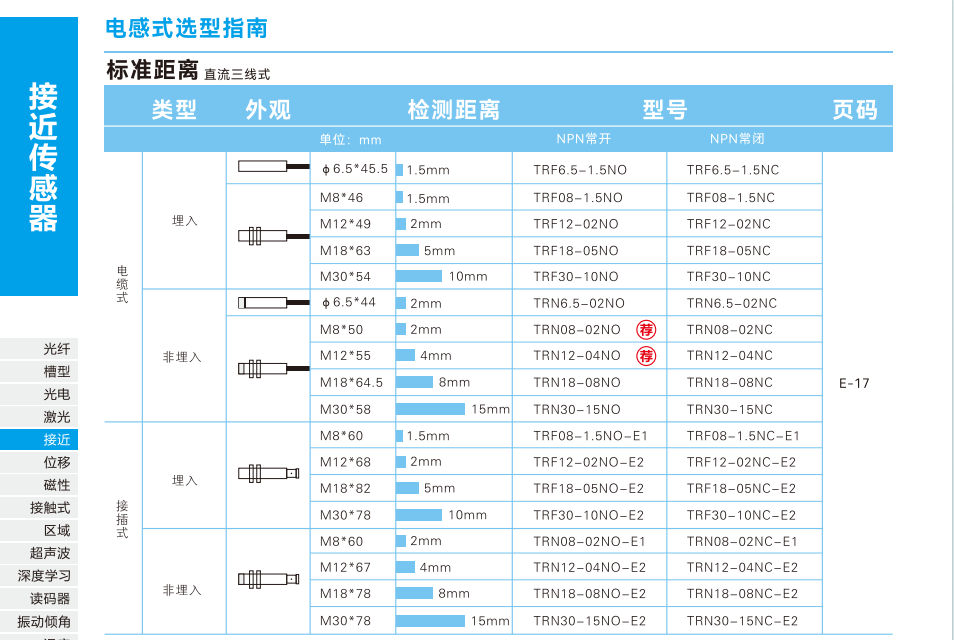Image resolution: width=954 pixels, height=640 pixels.
Task: Go to the 超声波 category
Action: click(50, 553)
